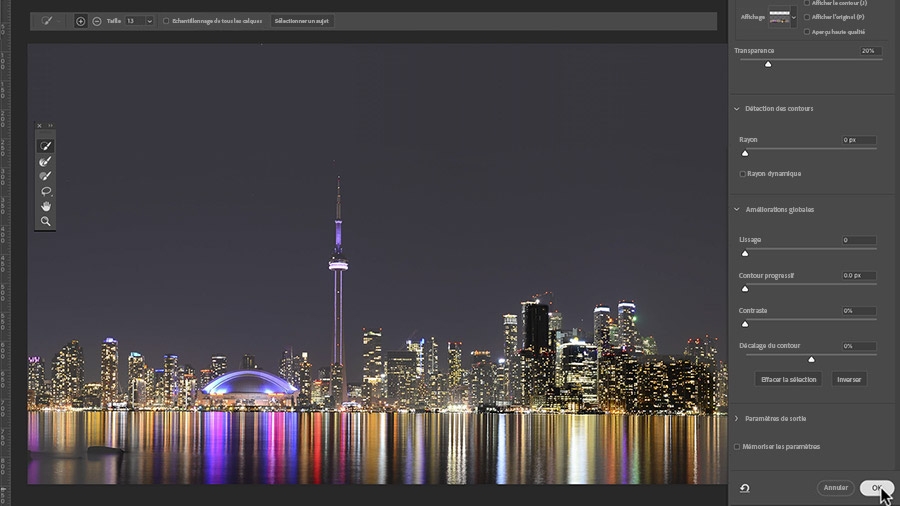Click the Lissage value field
900x506 pixels.
pos(859,240)
